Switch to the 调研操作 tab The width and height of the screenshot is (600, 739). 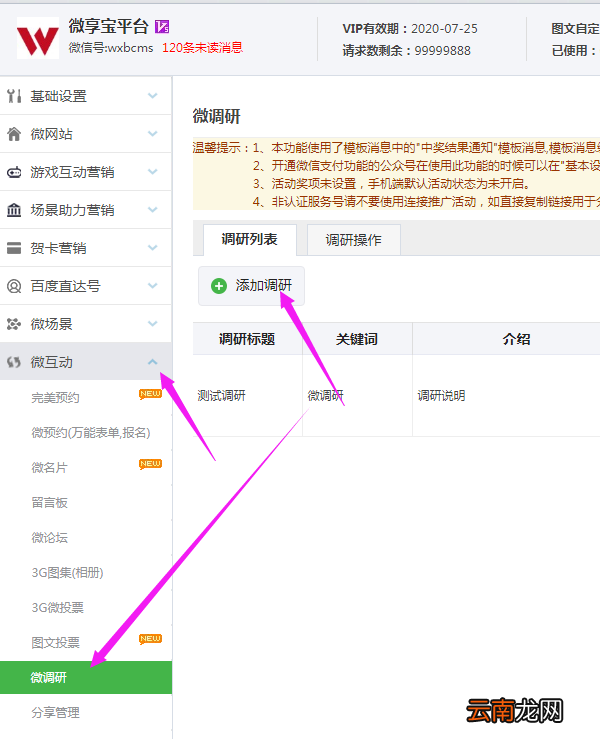353,240
